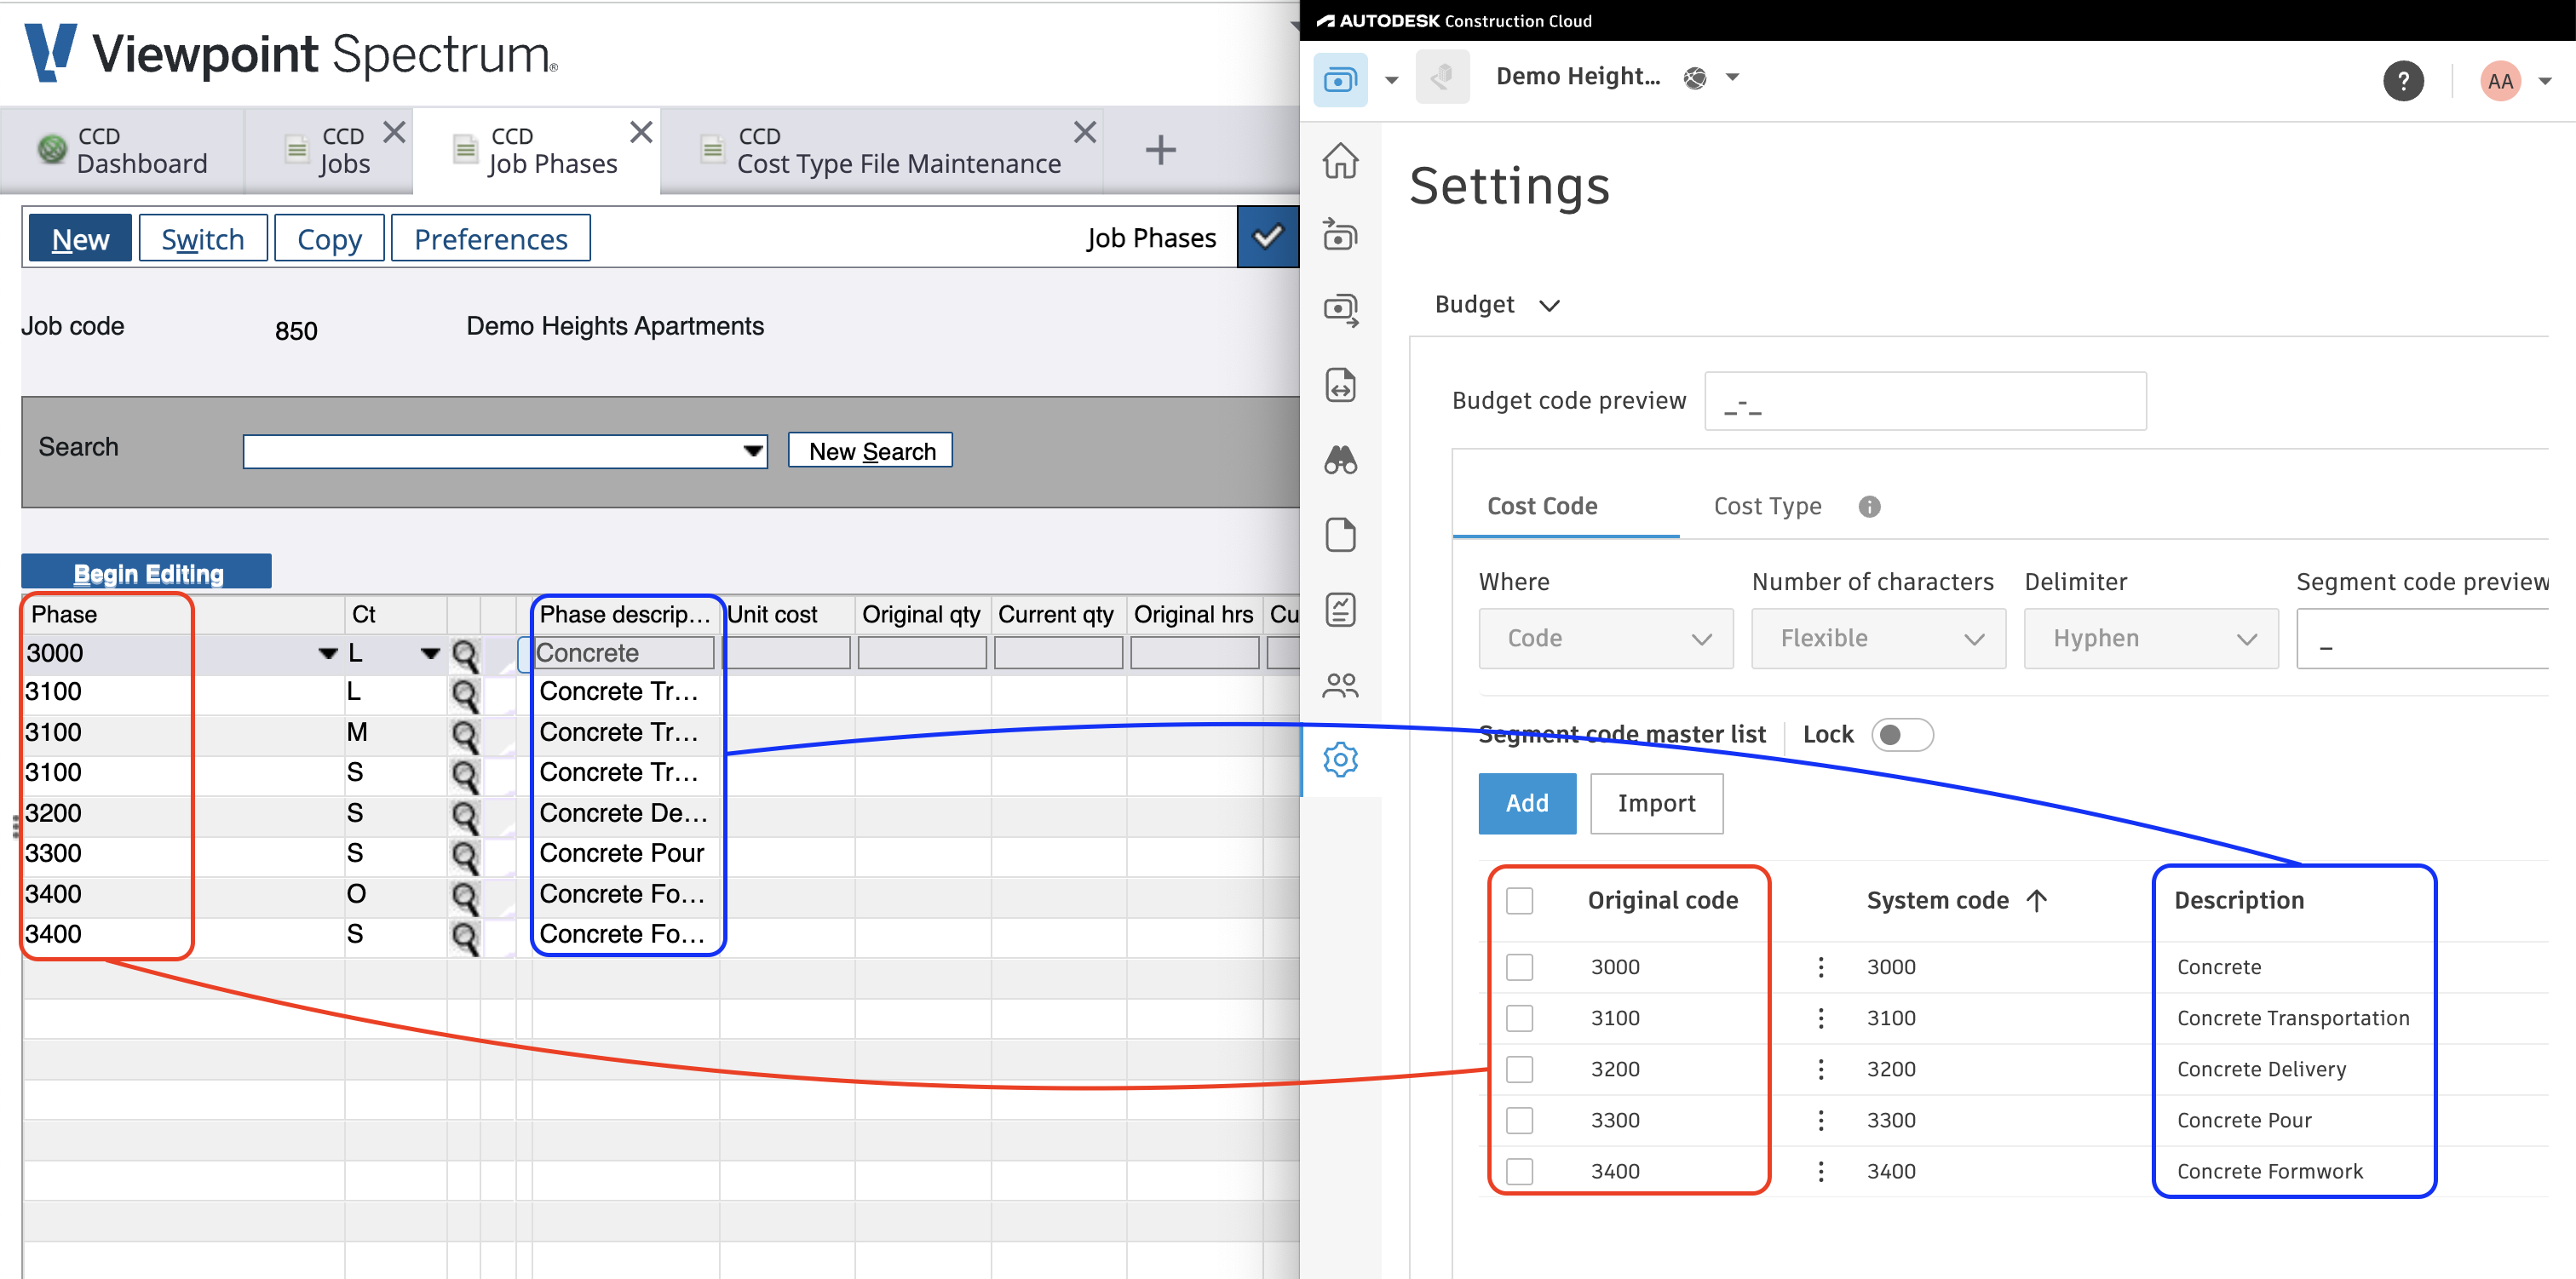2576x1279 pixels.
Task: Switch to the CCD Job Phases tab
Action: click(536, 150)
